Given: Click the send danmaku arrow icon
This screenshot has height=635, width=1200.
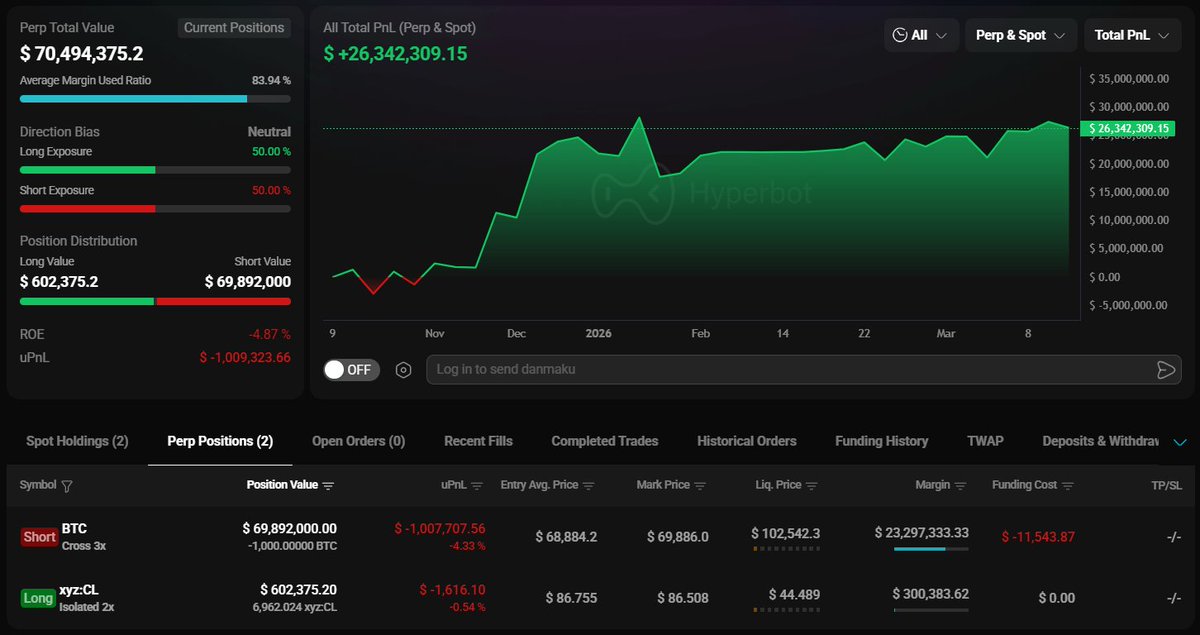Looking at the screenshot, I should point(1165,370).
